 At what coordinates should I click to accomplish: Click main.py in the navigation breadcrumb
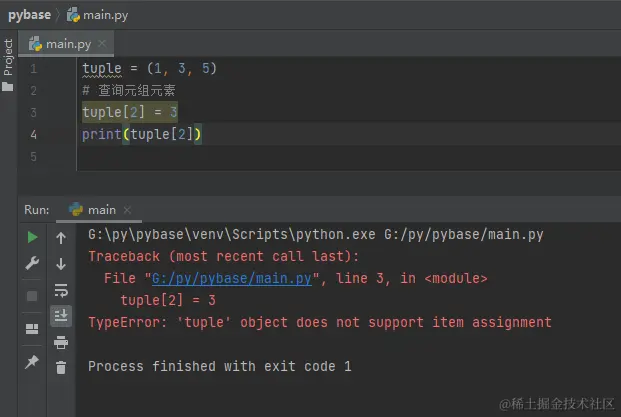[105, 15]
